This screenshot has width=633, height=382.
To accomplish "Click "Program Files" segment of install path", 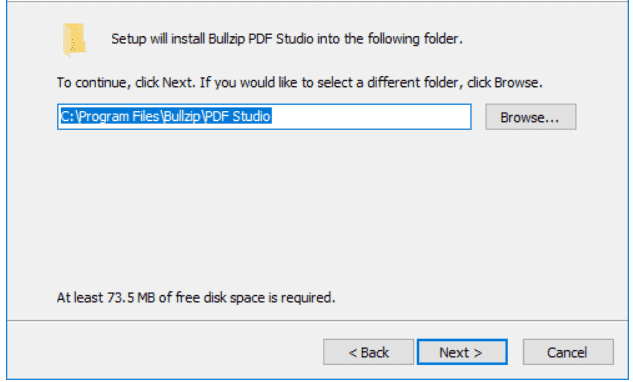I will click(x=120, y=116).
